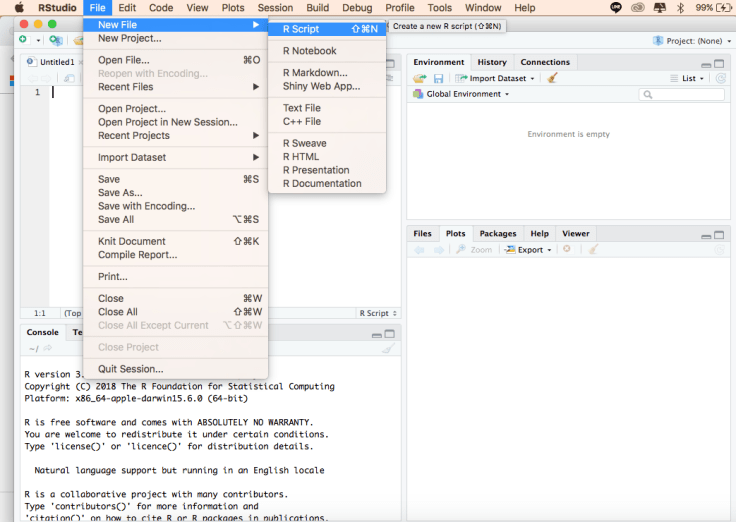Select Save with Encoding option

coord(176,206)
